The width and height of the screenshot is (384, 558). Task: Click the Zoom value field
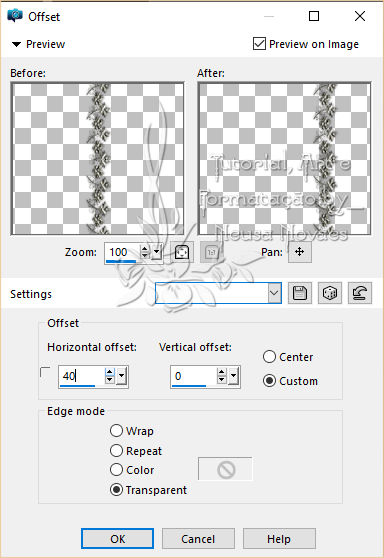pyautogui.click(x=122, y=252)
